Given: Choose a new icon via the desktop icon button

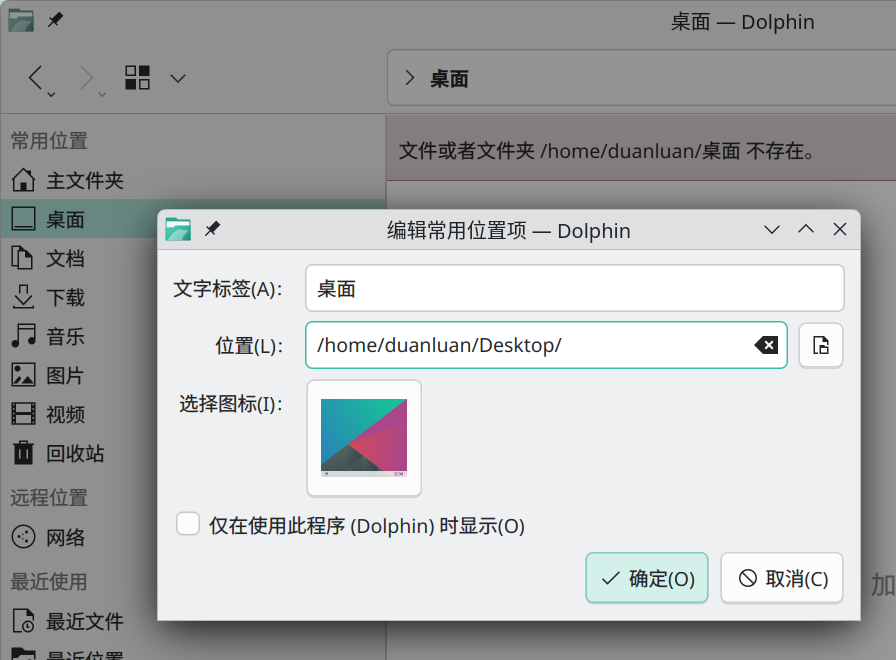Looking at the screenshot, I should tap(364, 438).
